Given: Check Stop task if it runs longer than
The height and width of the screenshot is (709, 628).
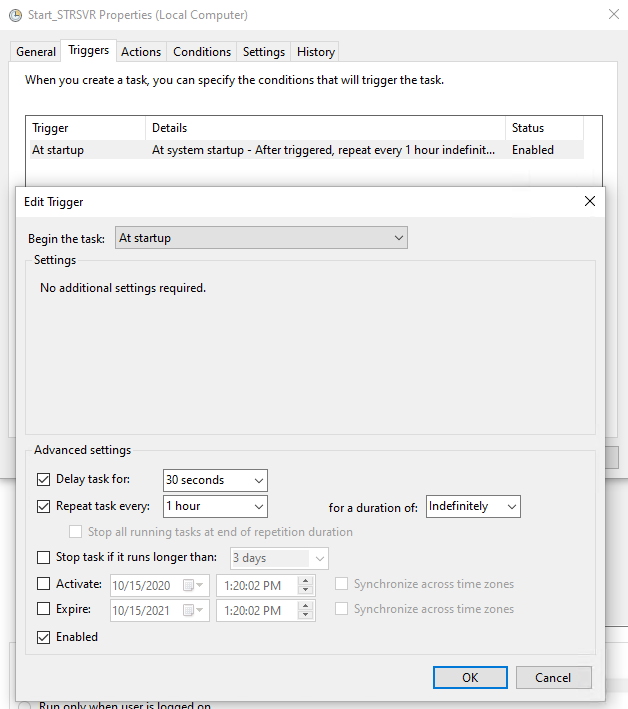Looking at the screenshot, I should (43, 557).
